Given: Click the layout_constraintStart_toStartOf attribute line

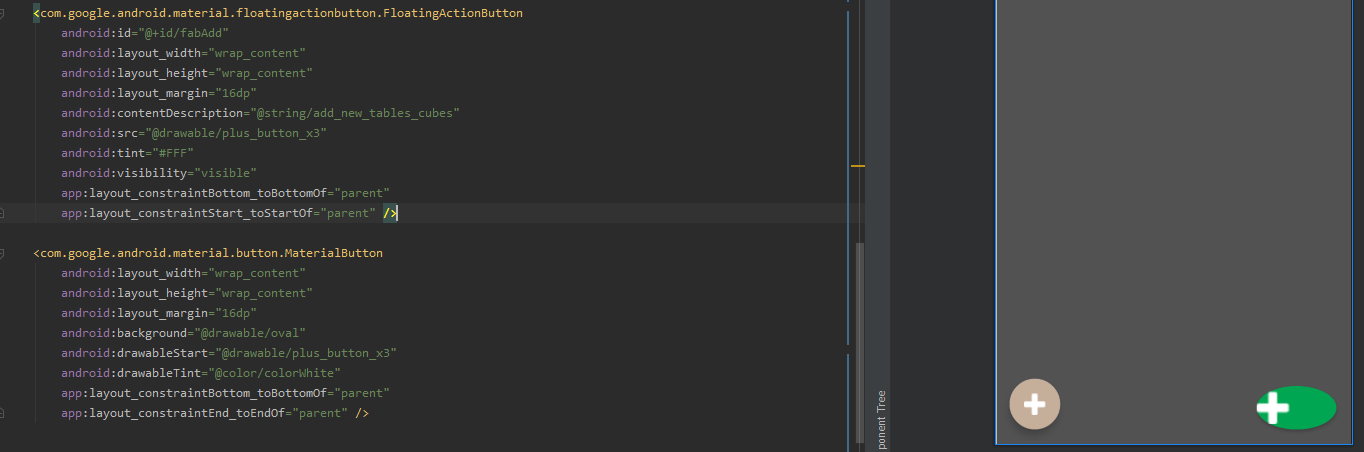Looking at the screenshot, I should click(219, 213).
